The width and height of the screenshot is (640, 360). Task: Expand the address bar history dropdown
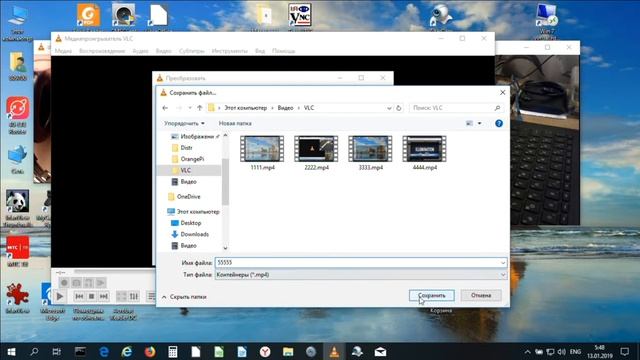tap(389, 108)
